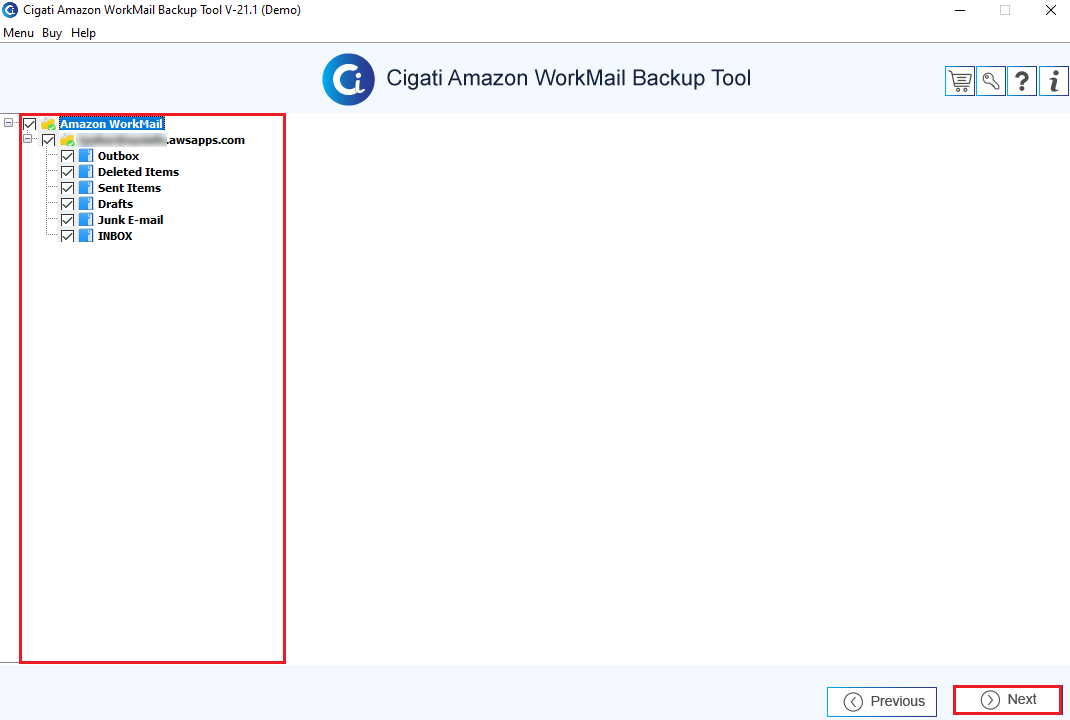Open the Menu menu

point(18,33)
